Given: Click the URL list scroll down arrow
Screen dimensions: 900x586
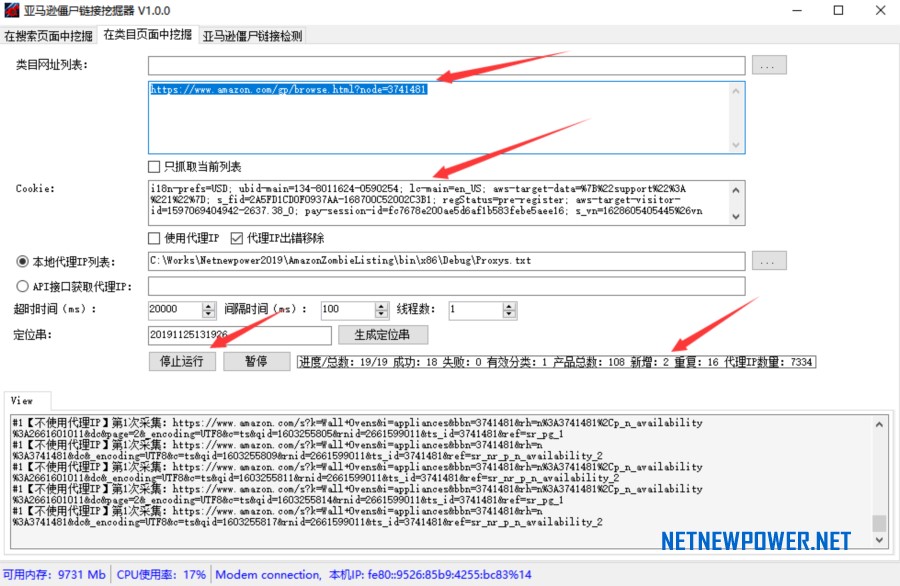Looking at the screenshot, I should coord(736,145).
